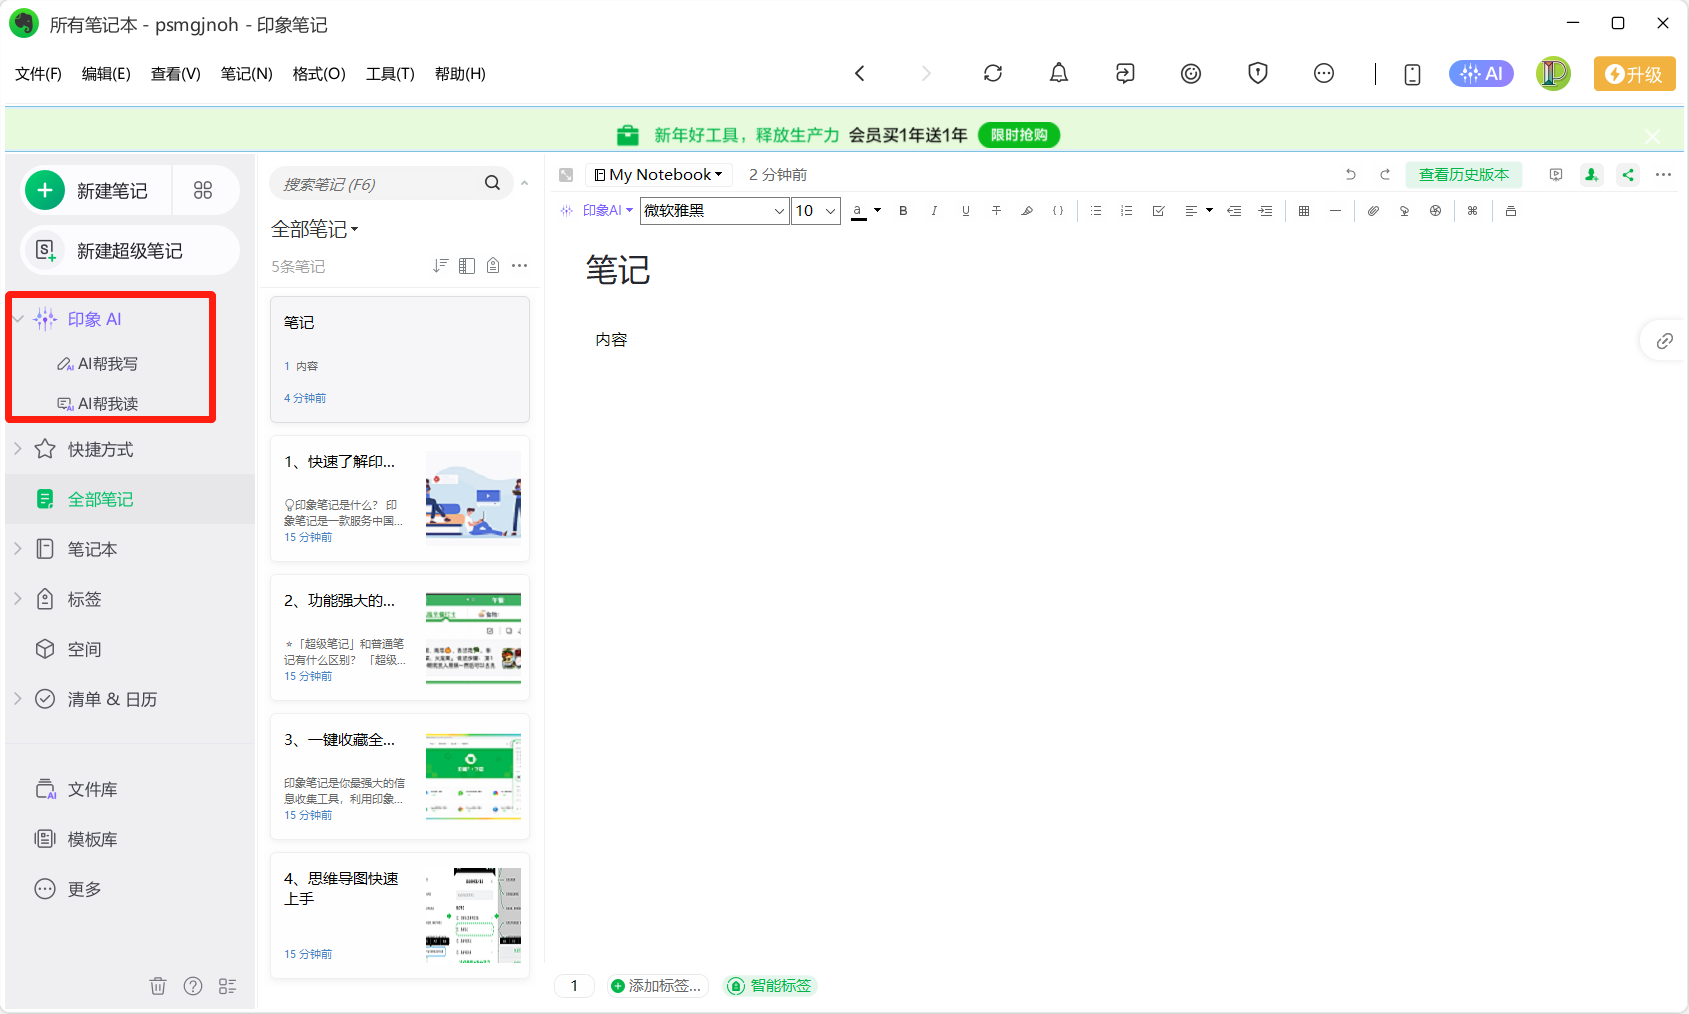Screen dimensions: 1689x1014
Task: Go back with the left arrow
Action: [860, 73]
